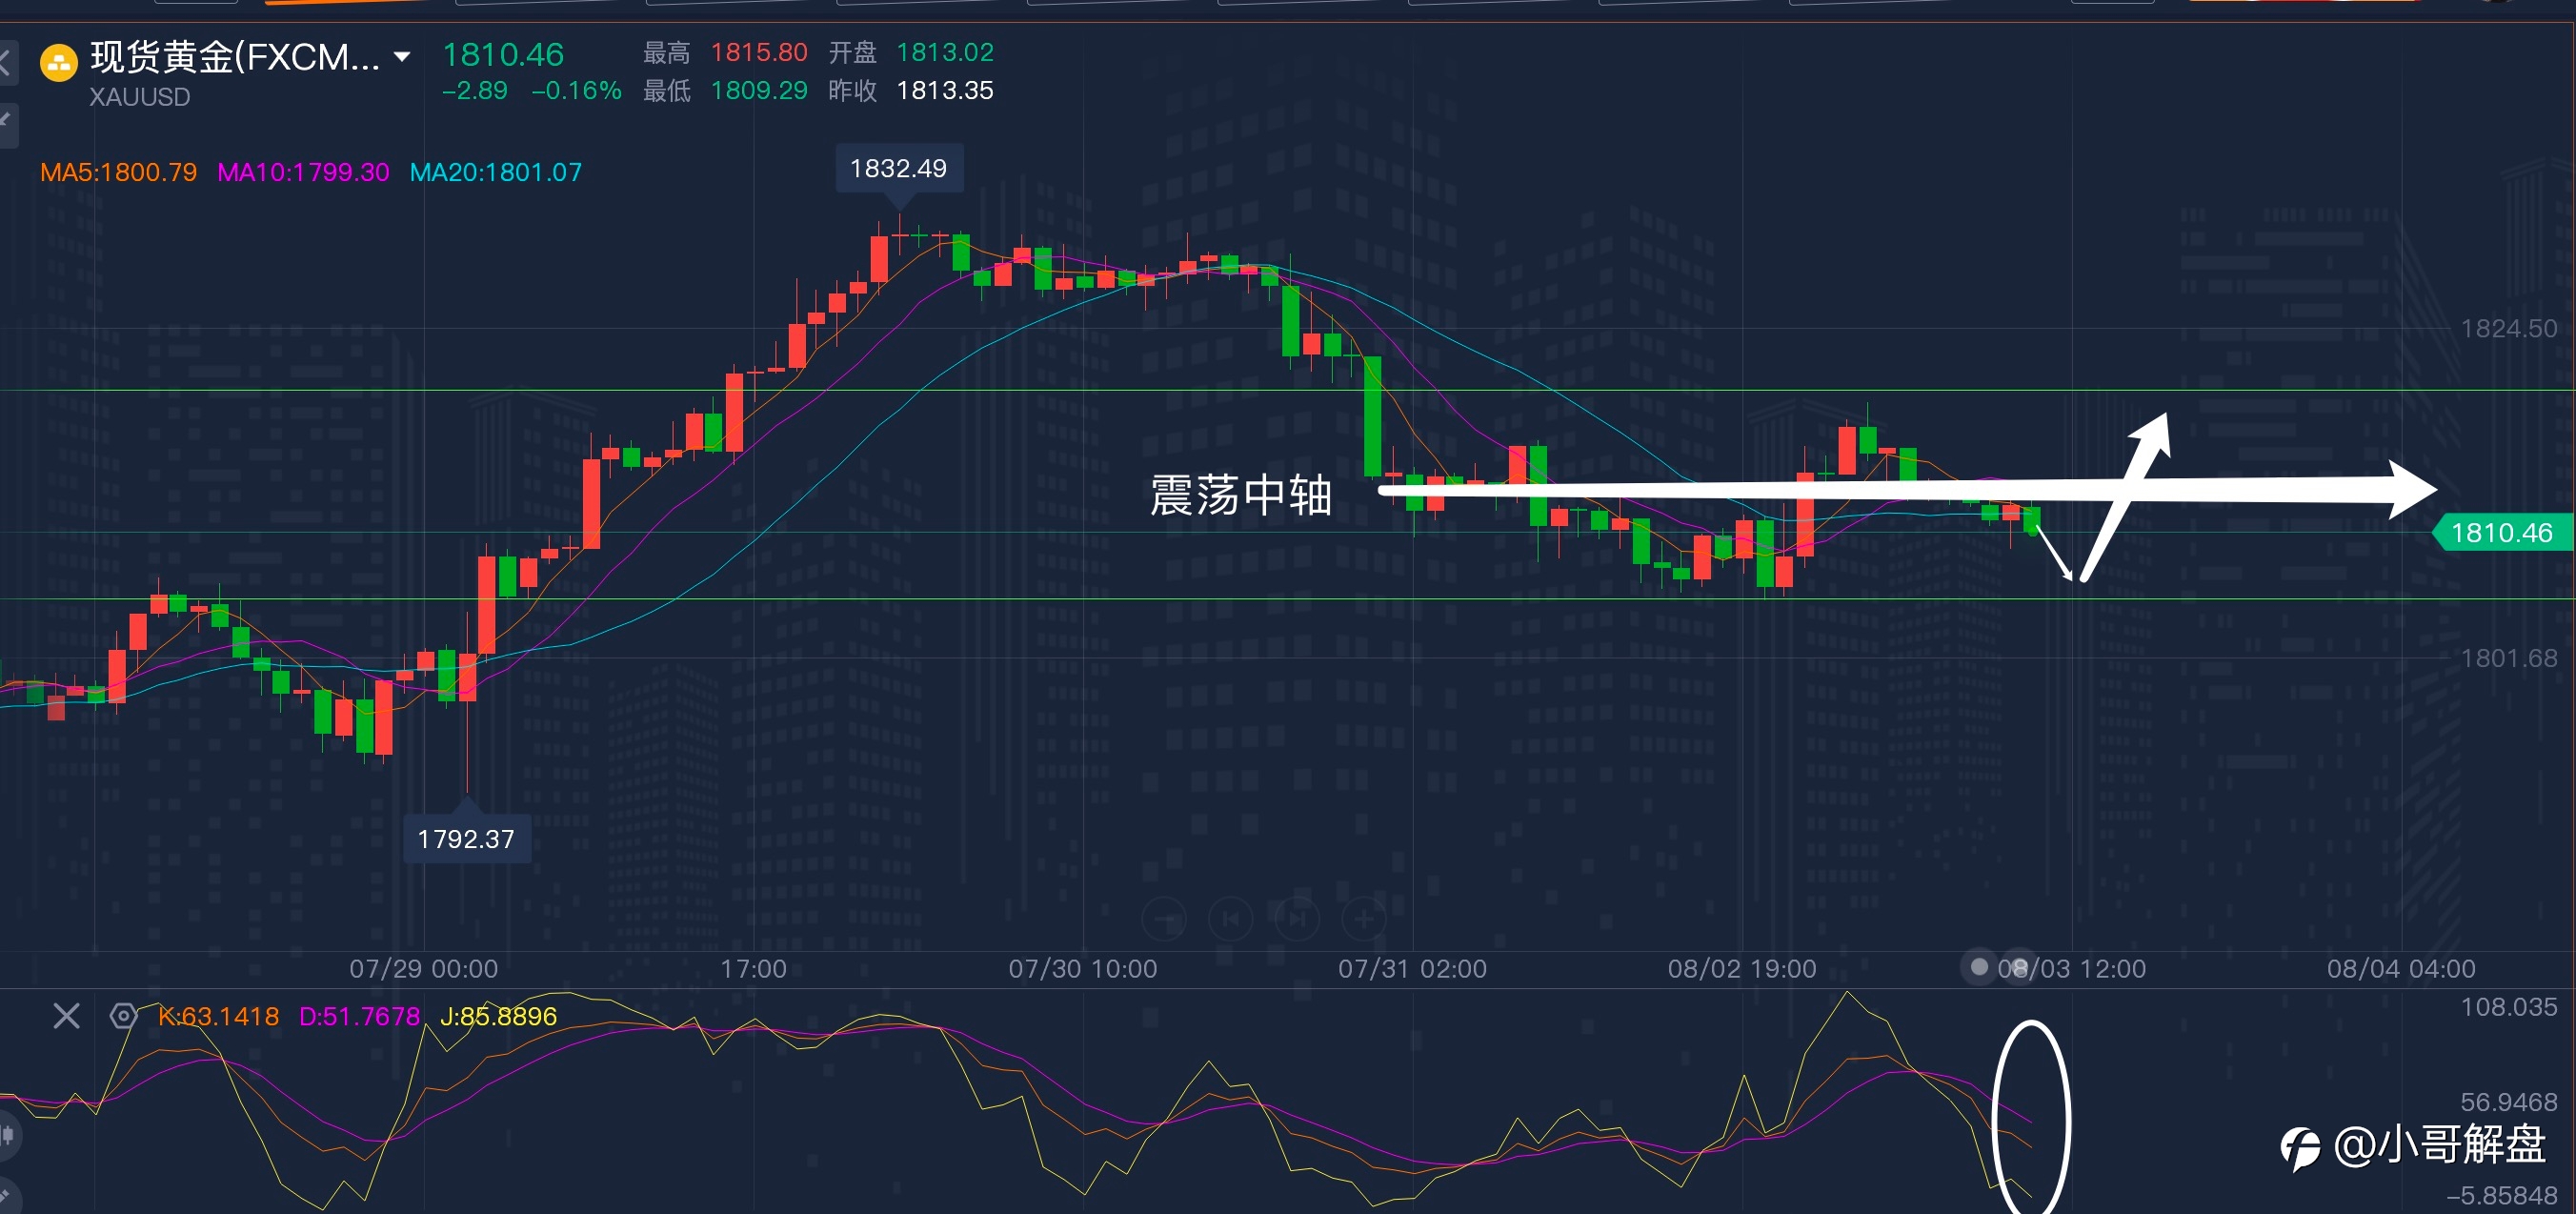Click the MA20:1801.07 indicator label
The height and width of the screenshot is (1214, 2576).
click(496, 172)
